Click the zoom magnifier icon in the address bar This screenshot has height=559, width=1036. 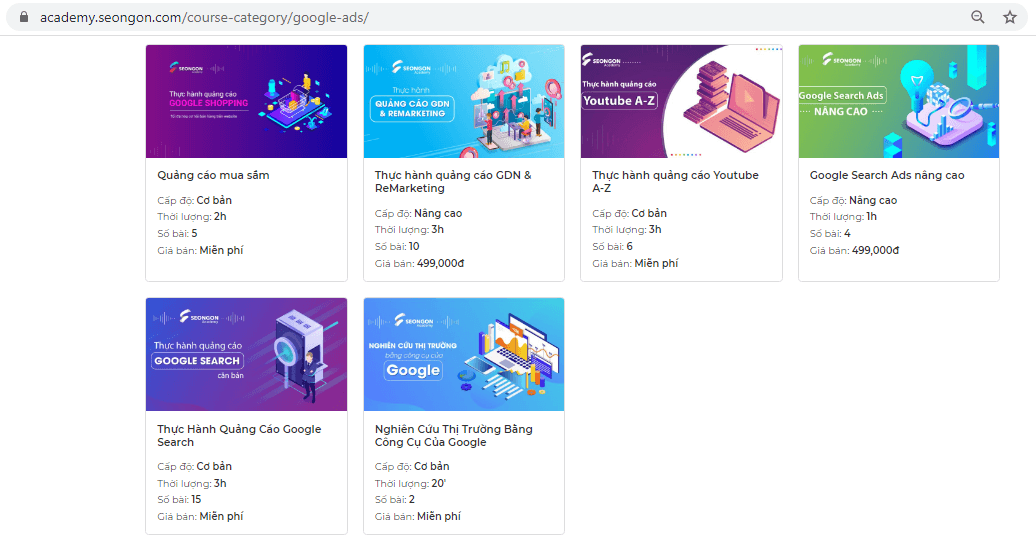click(x=978, y=17)
